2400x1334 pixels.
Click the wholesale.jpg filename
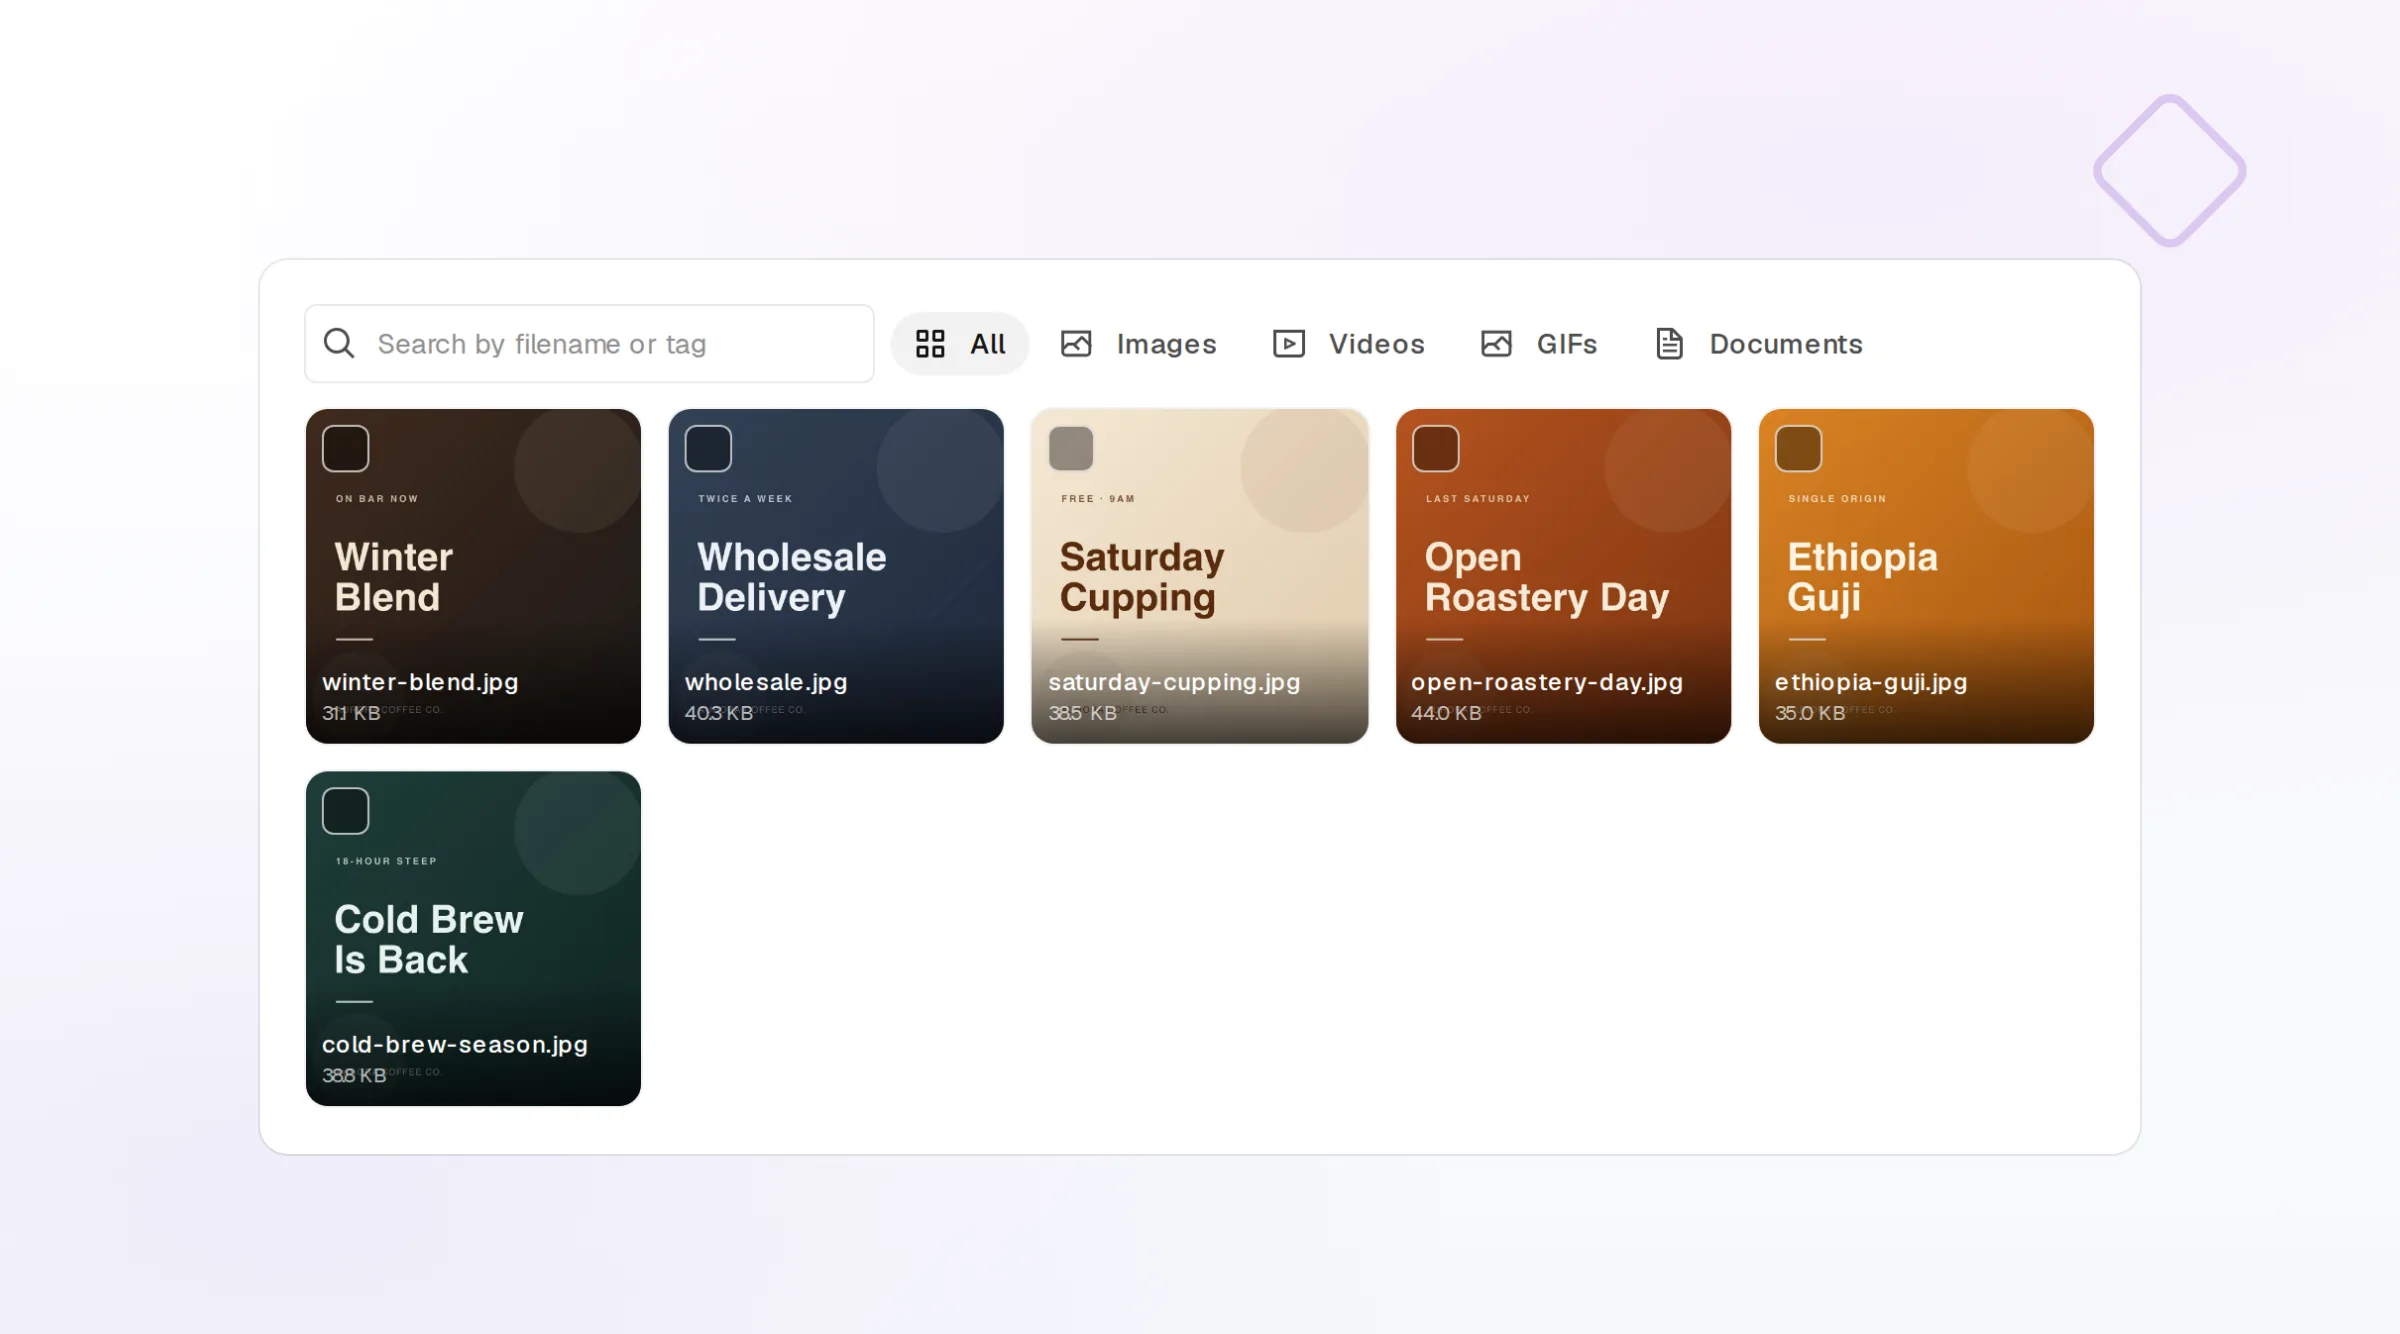click(766, 682)
